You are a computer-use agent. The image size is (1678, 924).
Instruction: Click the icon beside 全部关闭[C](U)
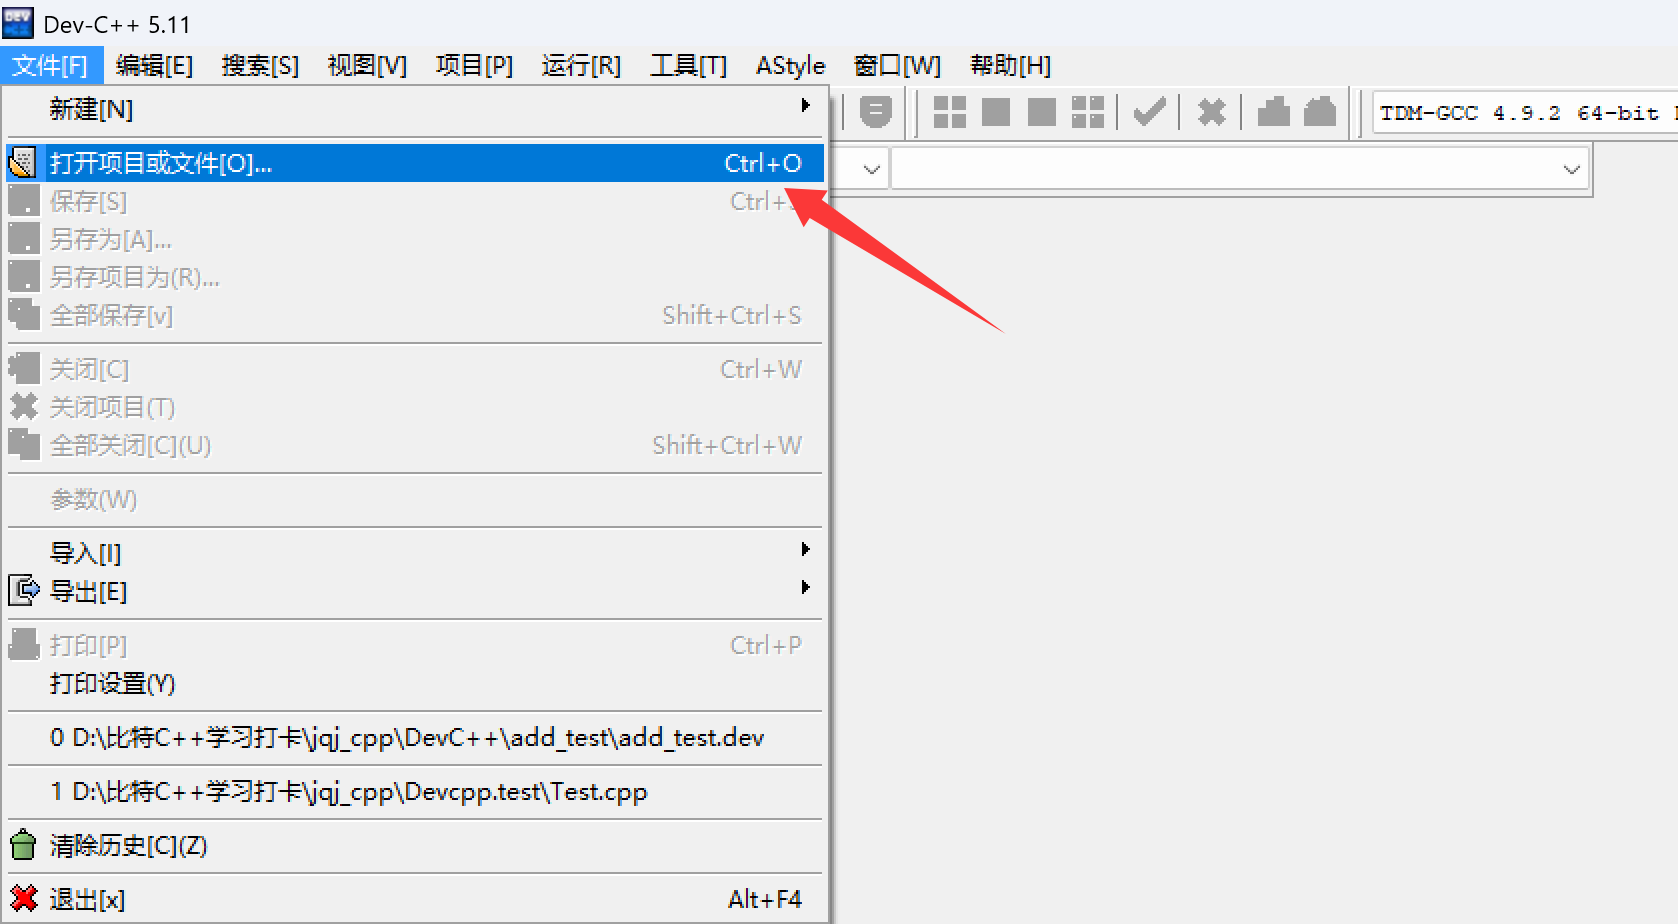click(x=24, y=445)
